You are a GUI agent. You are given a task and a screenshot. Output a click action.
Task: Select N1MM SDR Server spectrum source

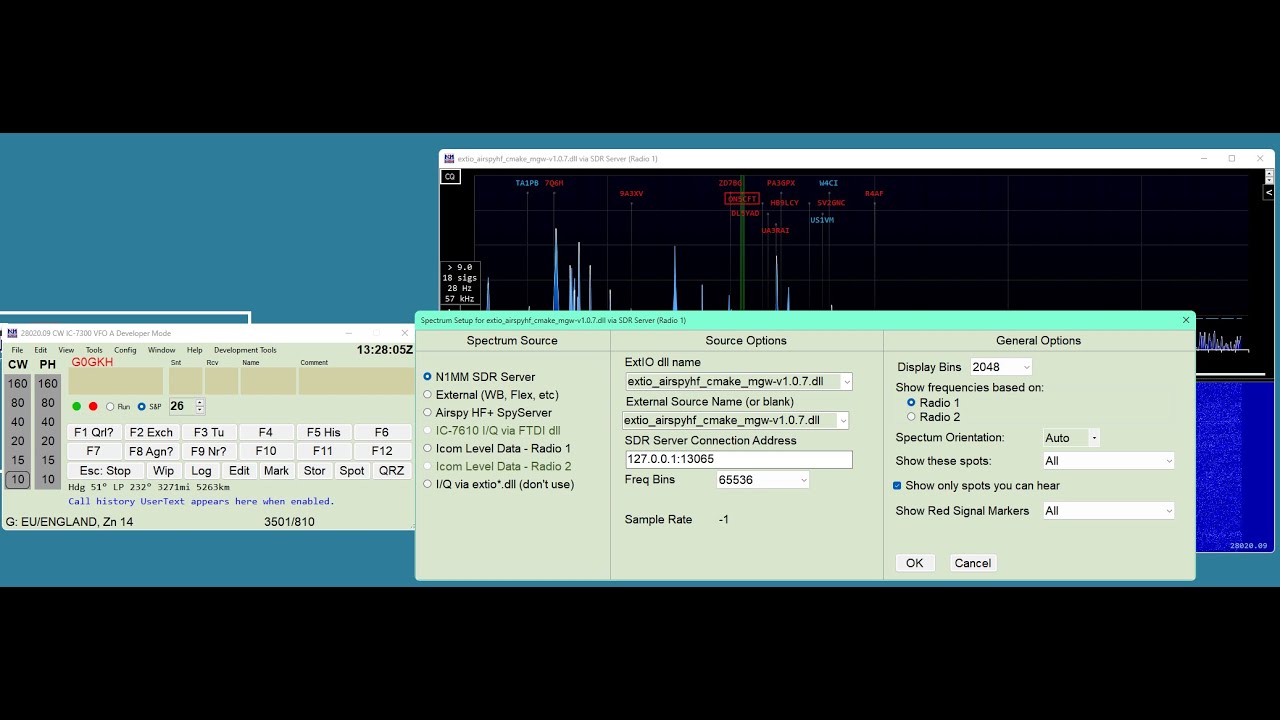coord(479,377)
